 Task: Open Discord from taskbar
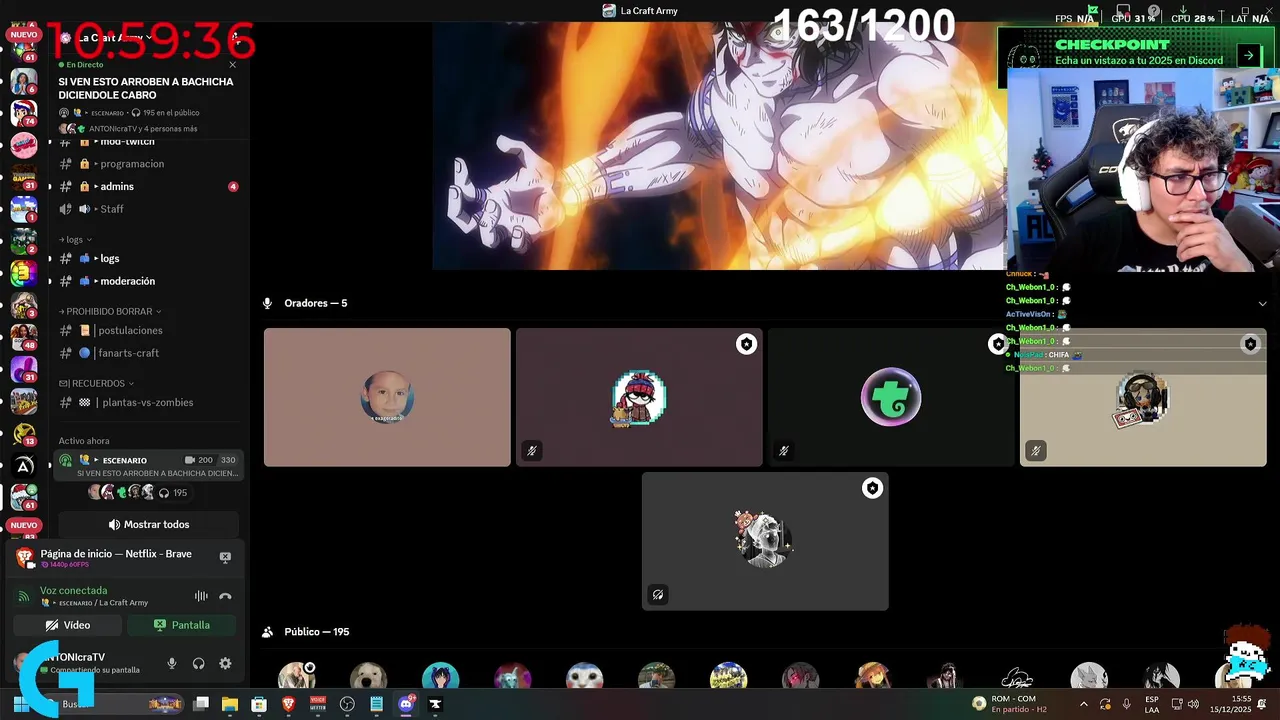(406, 704)
